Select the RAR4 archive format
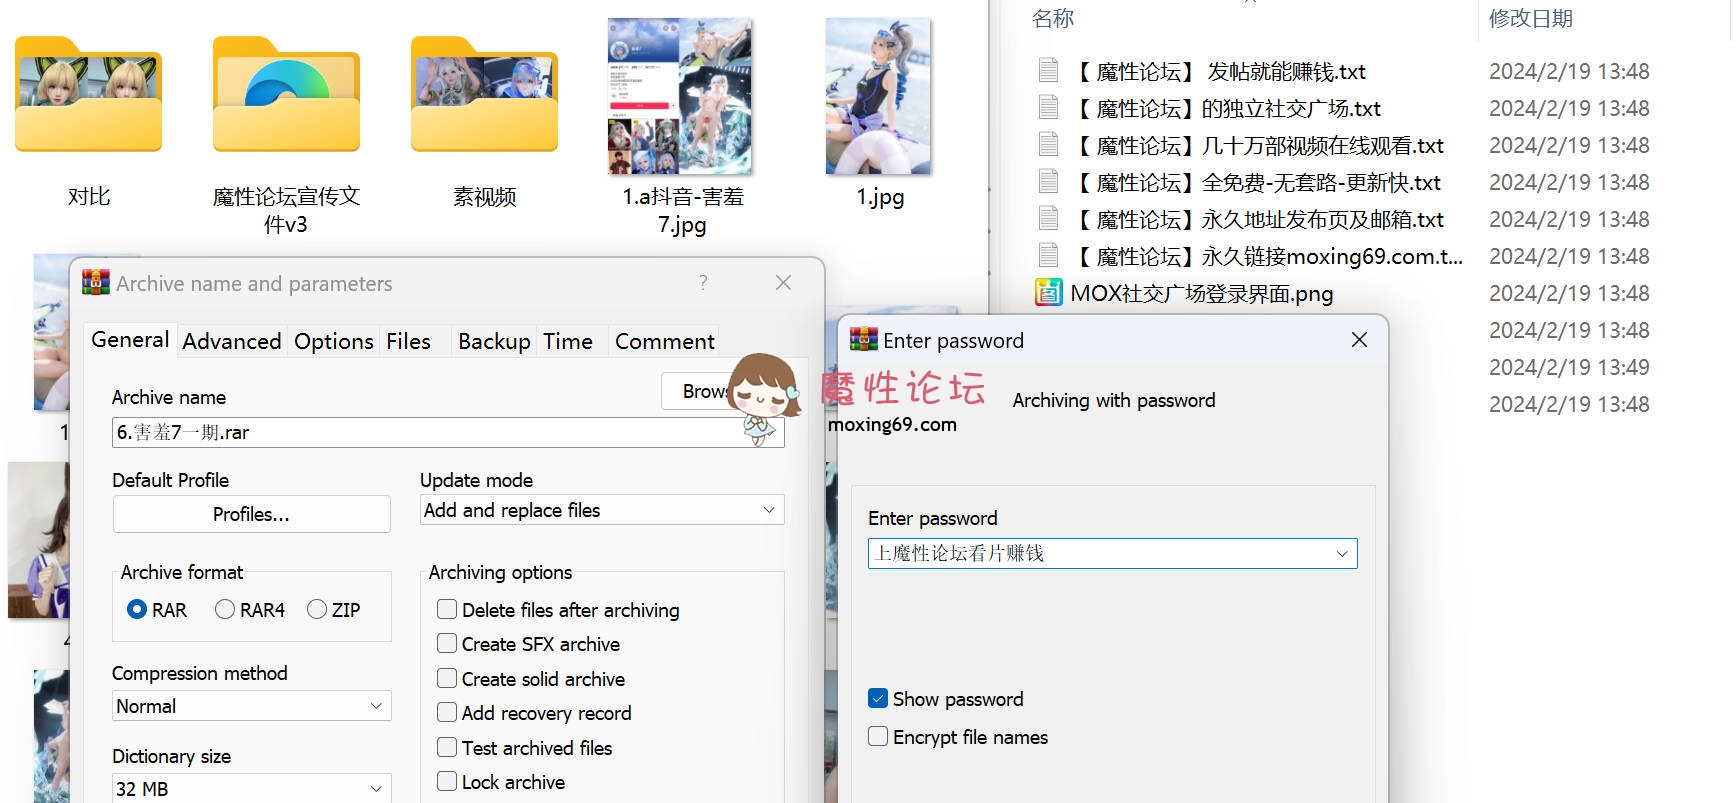This screenshot has width=1736, height=803. tap(225, 609)
